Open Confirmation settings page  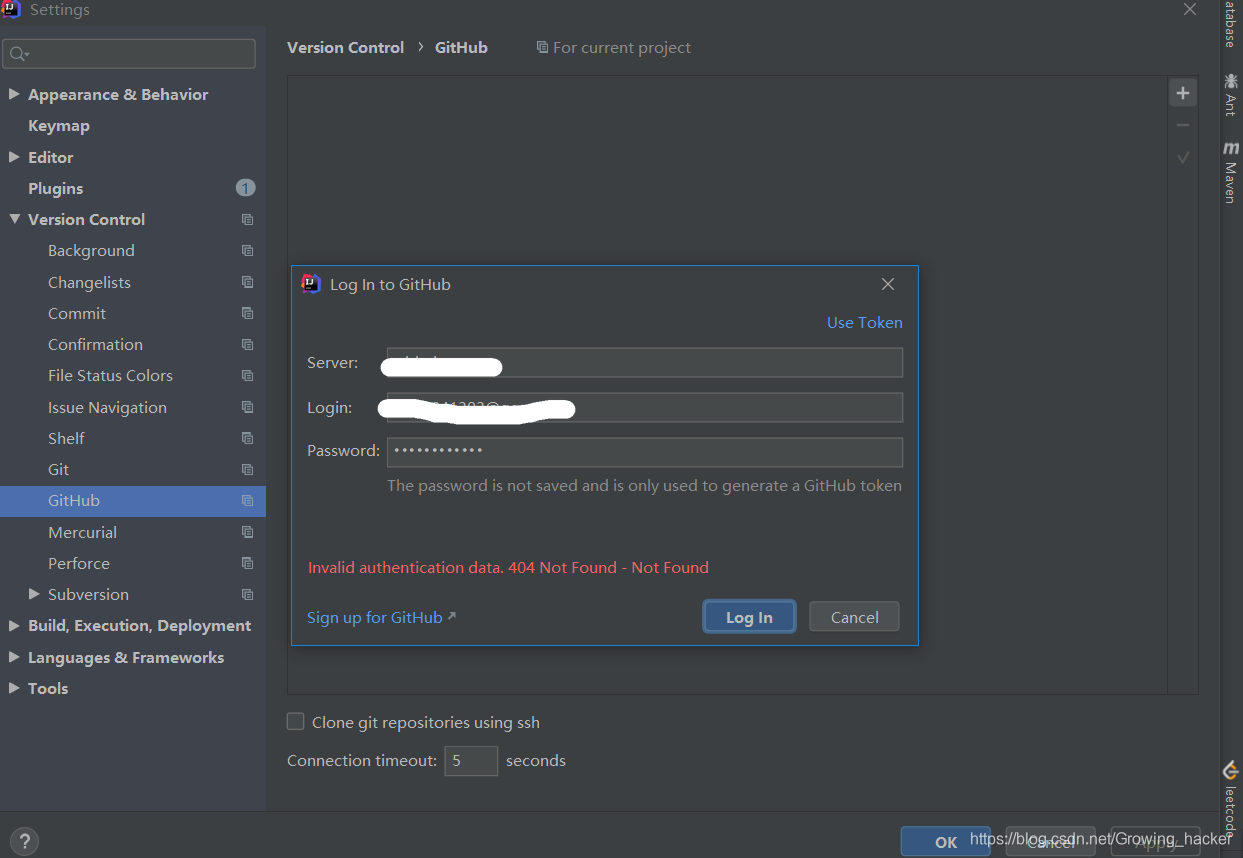(x=95, y=344)
